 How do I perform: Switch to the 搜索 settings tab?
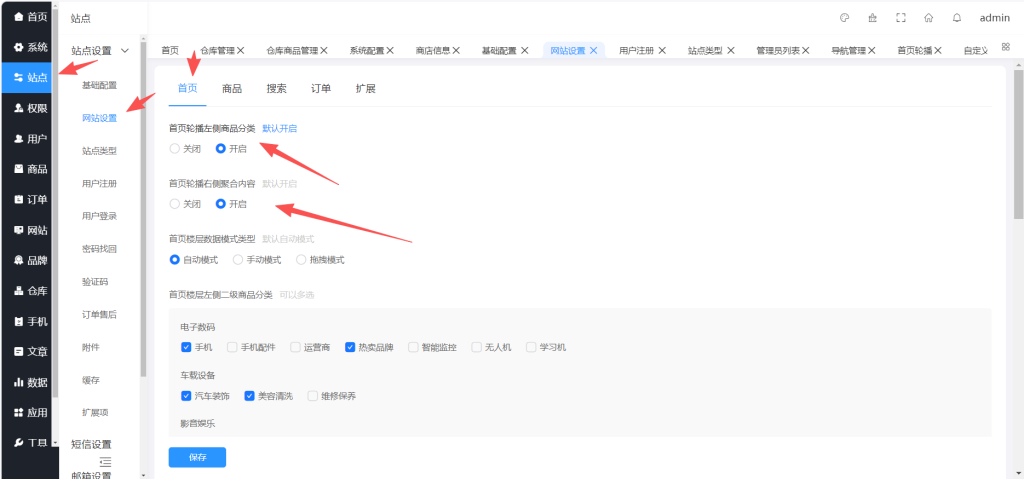click(x=276, y=89)
